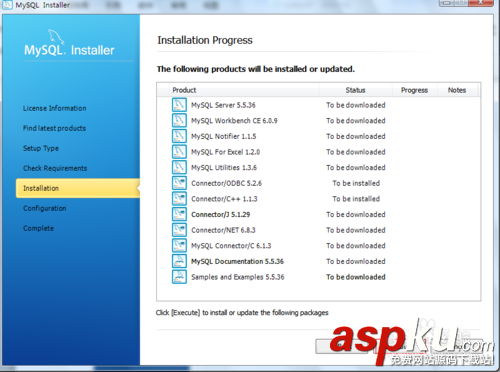Image resolution: width=500 pixels, height=372 pixels.
Task: Open the Check Requirements step
Action: point(55,168)
